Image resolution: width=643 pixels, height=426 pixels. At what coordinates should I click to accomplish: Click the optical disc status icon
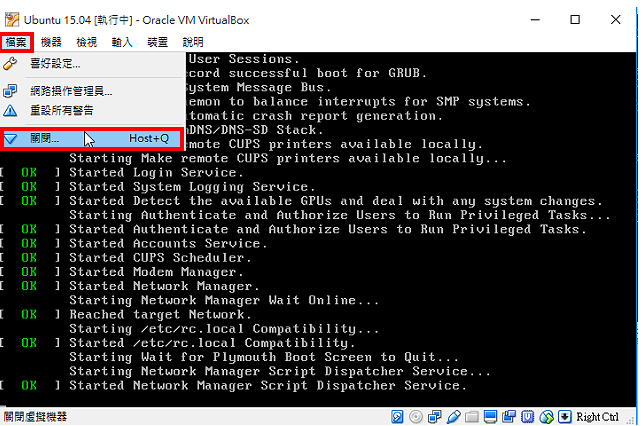(x=416, y=417)
